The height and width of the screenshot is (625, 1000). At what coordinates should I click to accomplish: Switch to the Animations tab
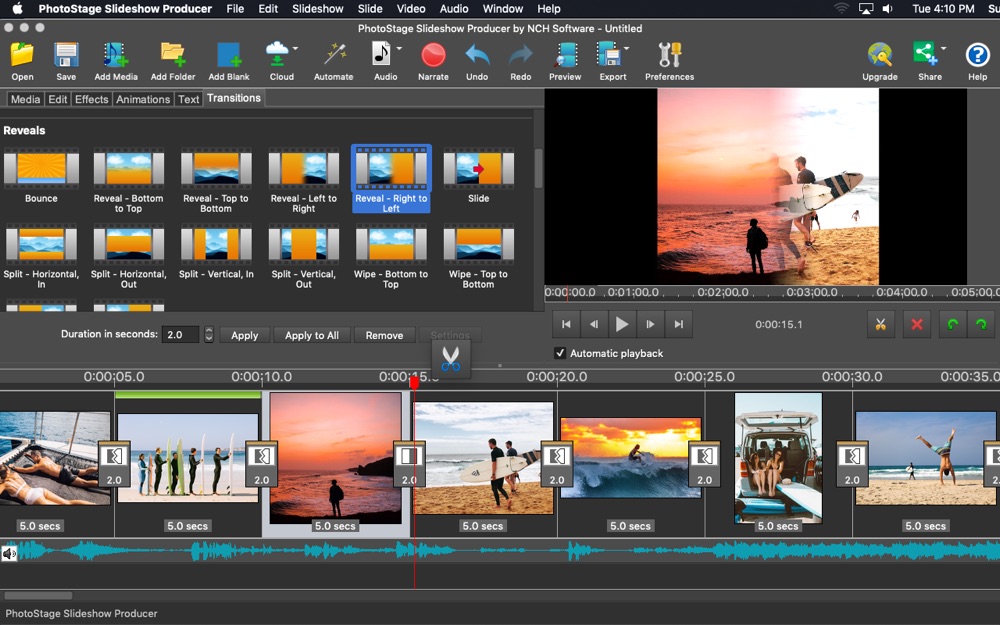click(x=143, y=99)
